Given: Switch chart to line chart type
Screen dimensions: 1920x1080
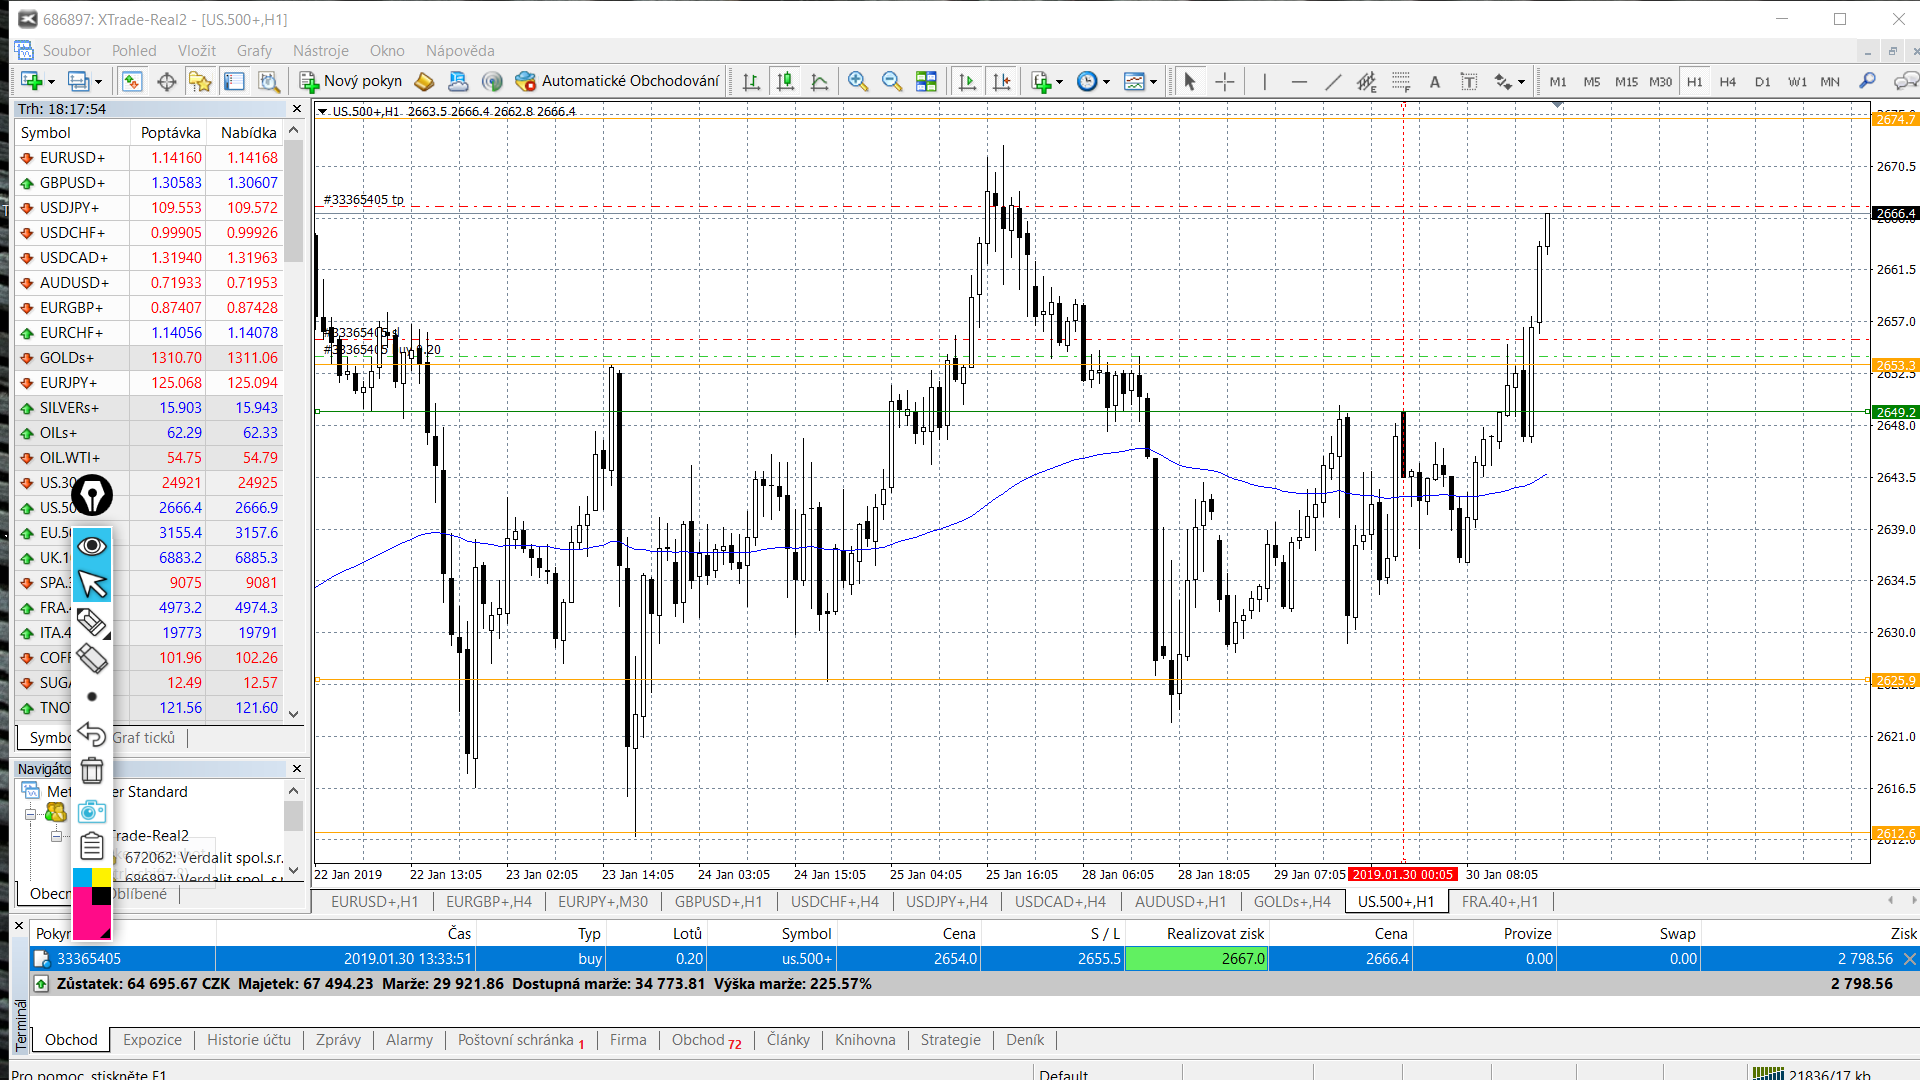Looking at the screenshot, I should point(819,82).
